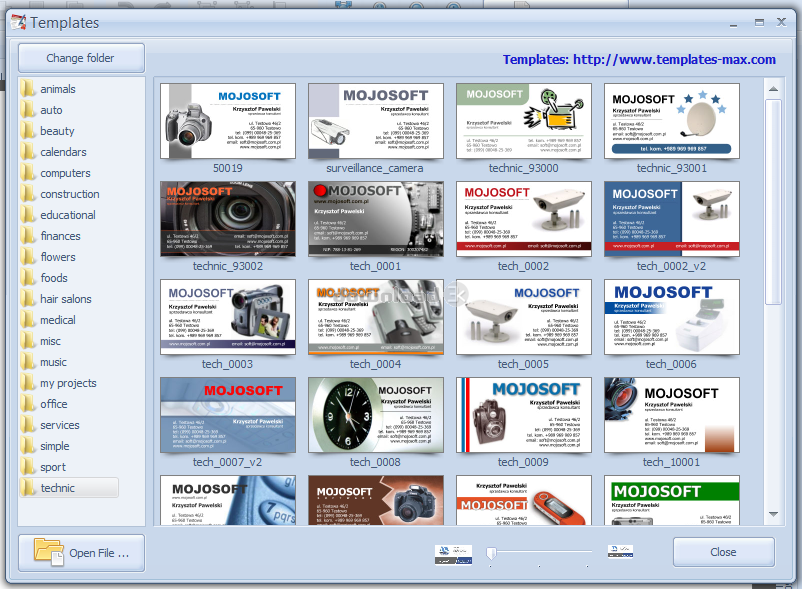Open the misc folder label
Image resolution: width=802 pixels, height=589 pixels.
(50, 341)
